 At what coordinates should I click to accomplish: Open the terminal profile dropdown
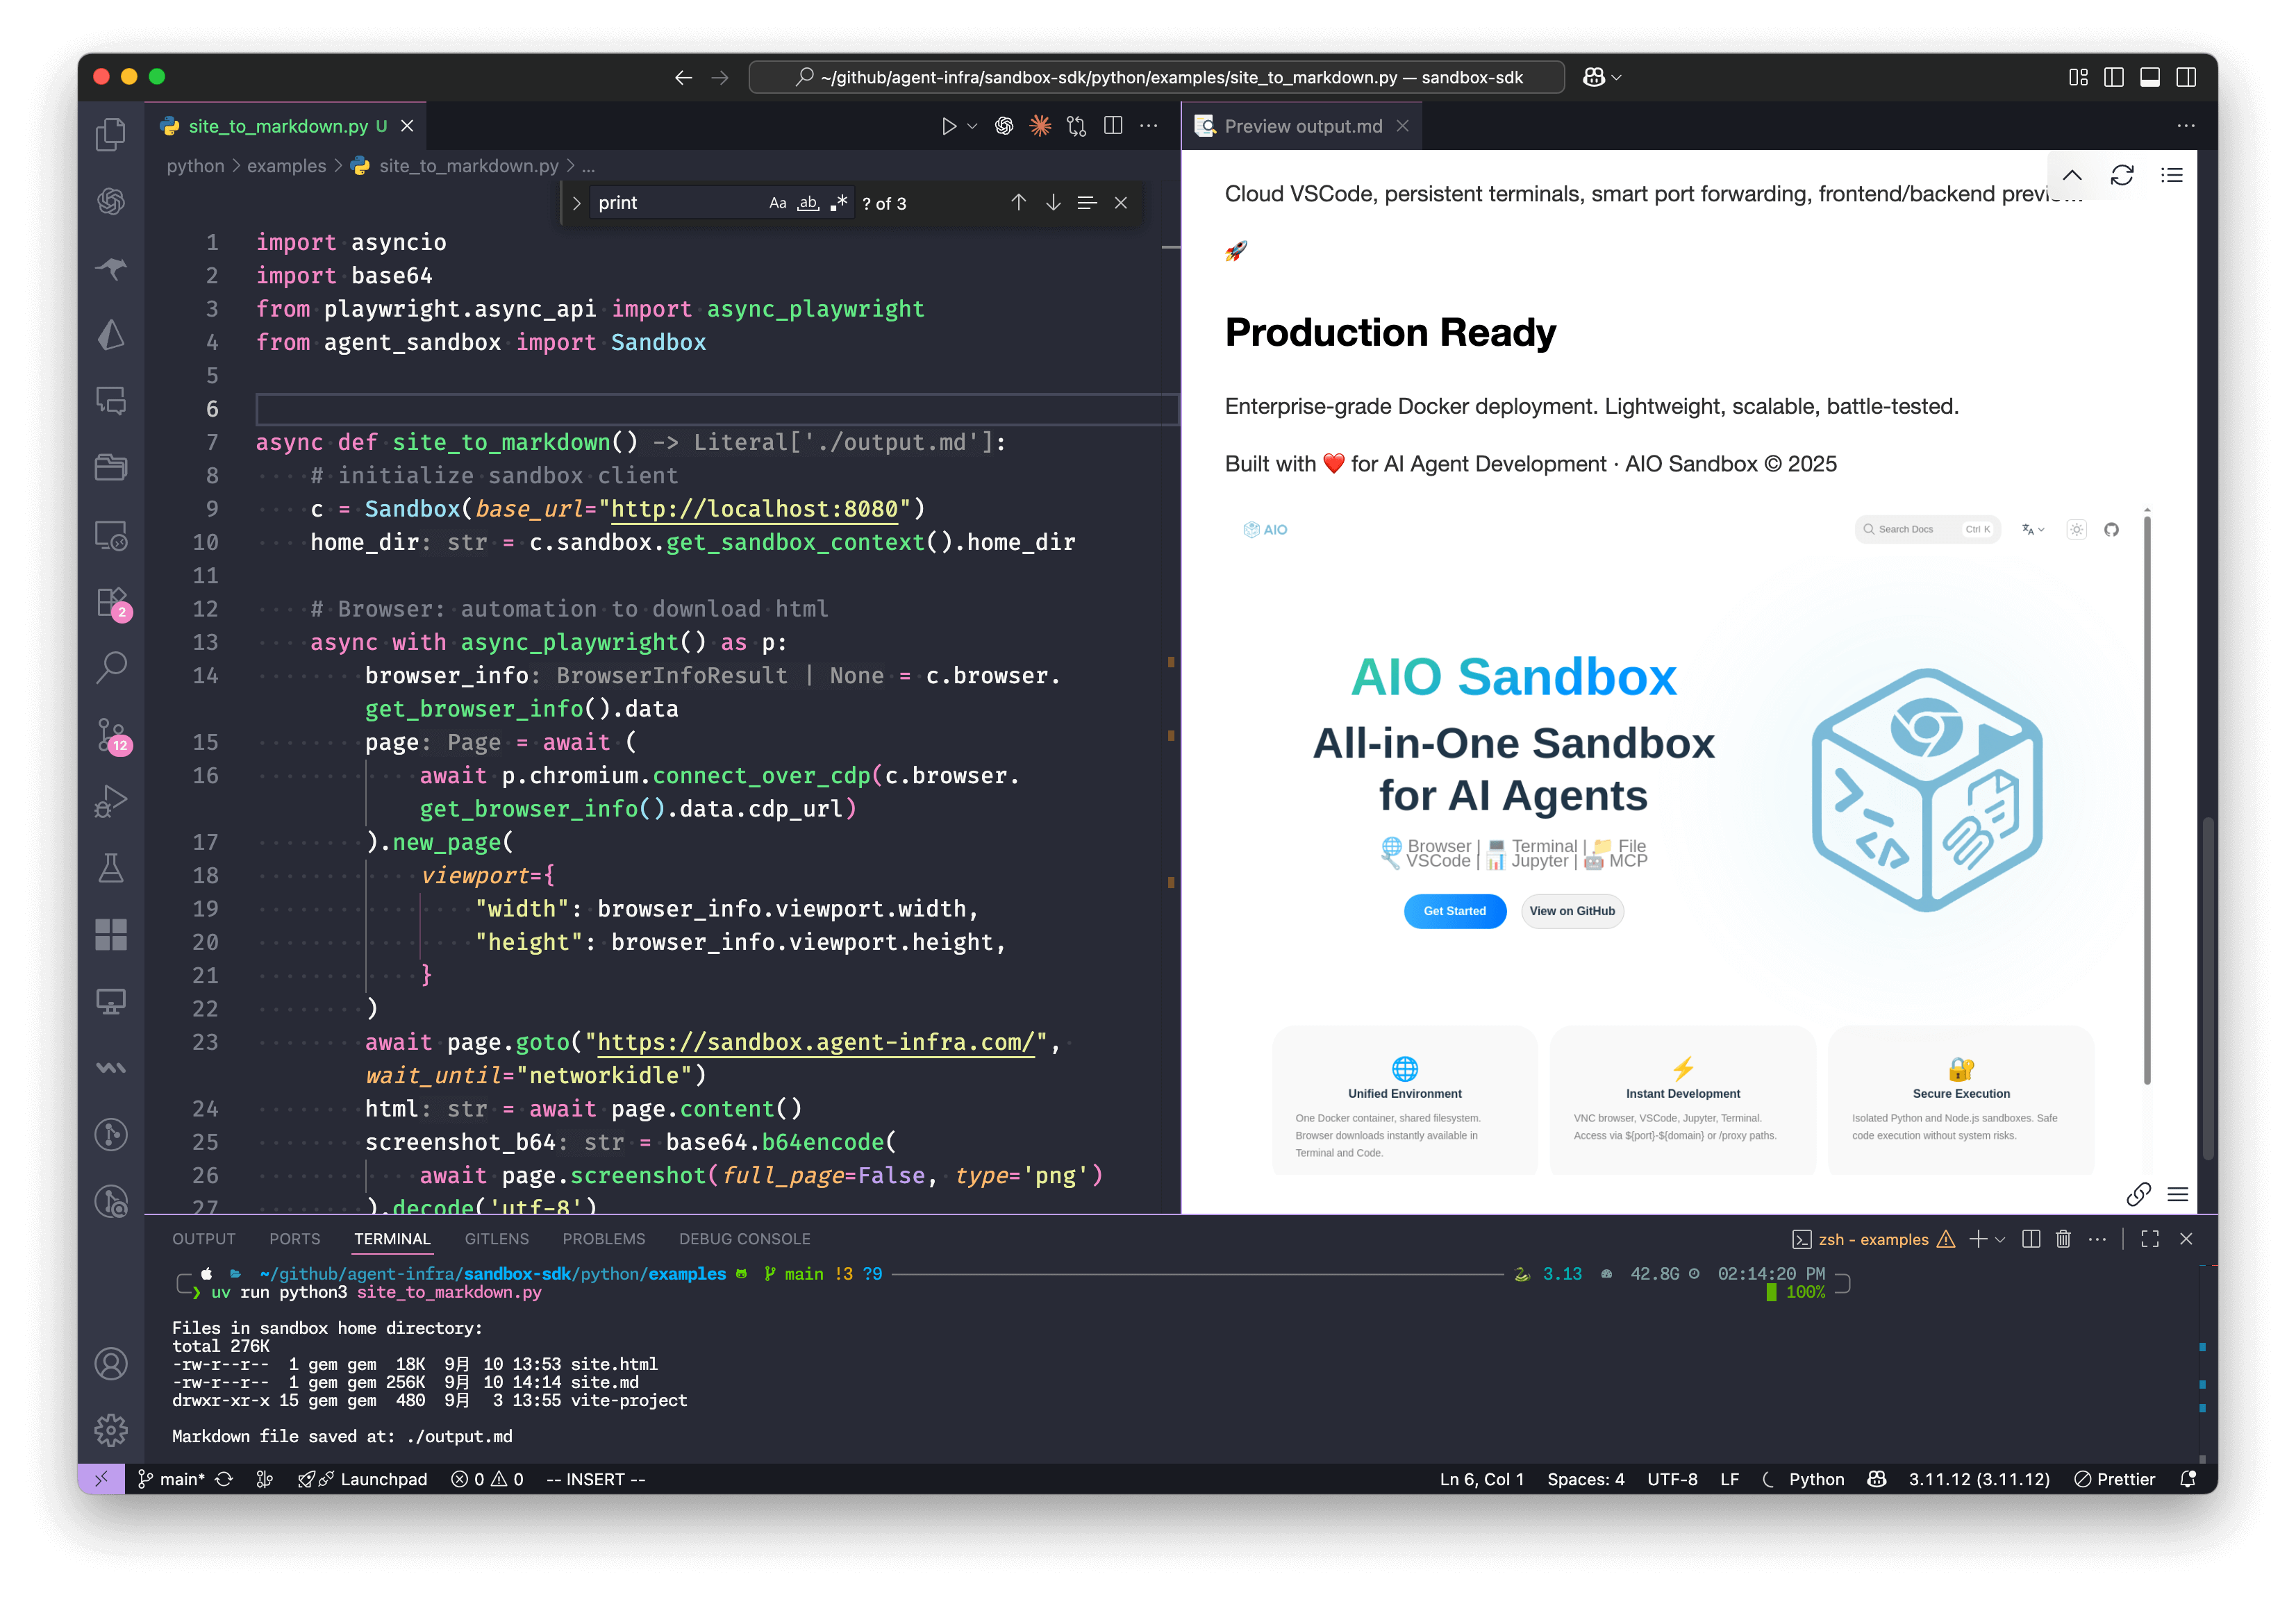click(x=2001, y=1239)
